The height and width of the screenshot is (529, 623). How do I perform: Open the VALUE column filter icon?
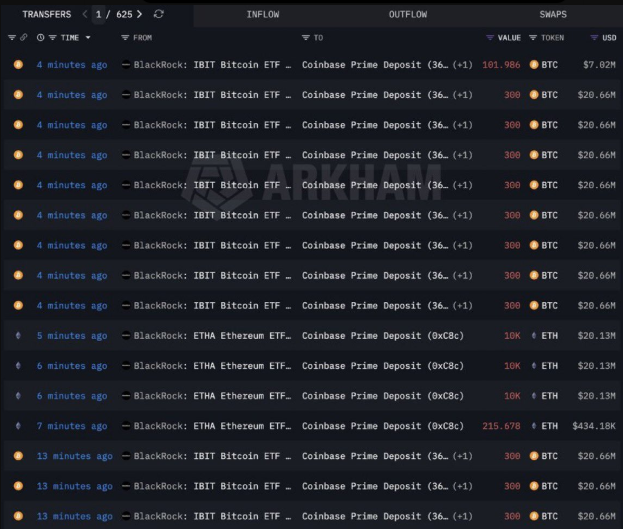(x=490, y=38)
